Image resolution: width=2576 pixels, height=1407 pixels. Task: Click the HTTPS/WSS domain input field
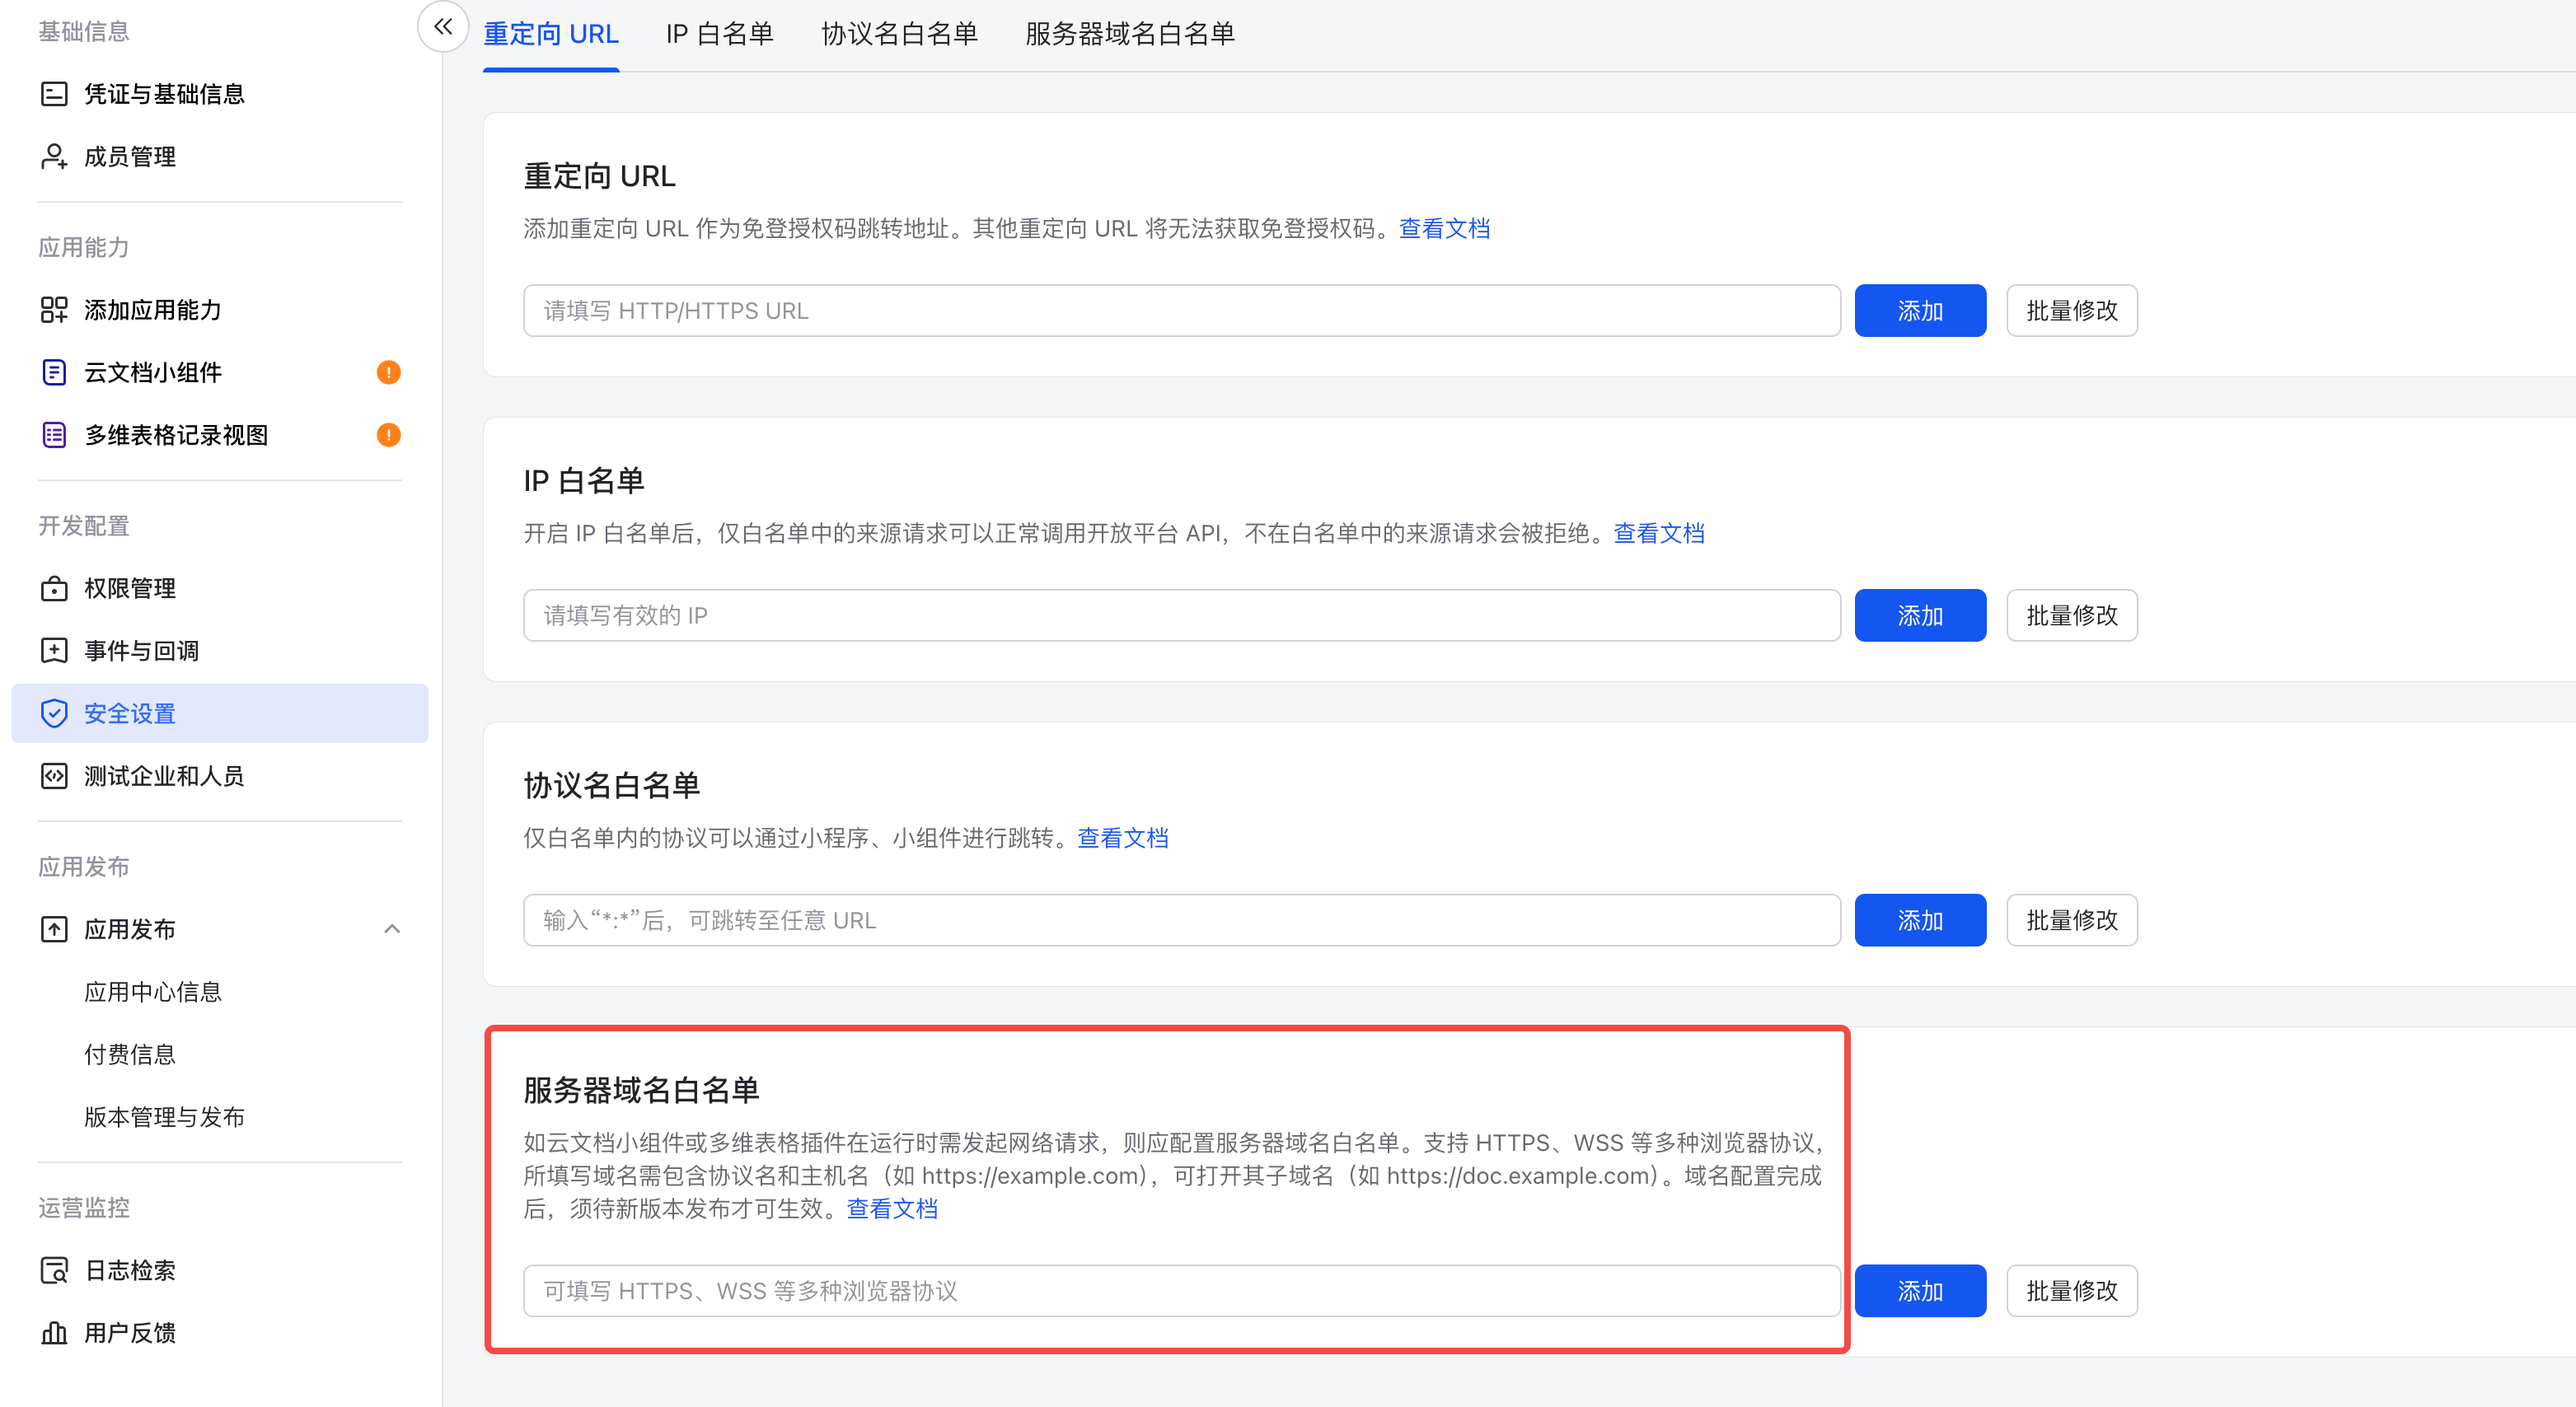(1180, 1290)
